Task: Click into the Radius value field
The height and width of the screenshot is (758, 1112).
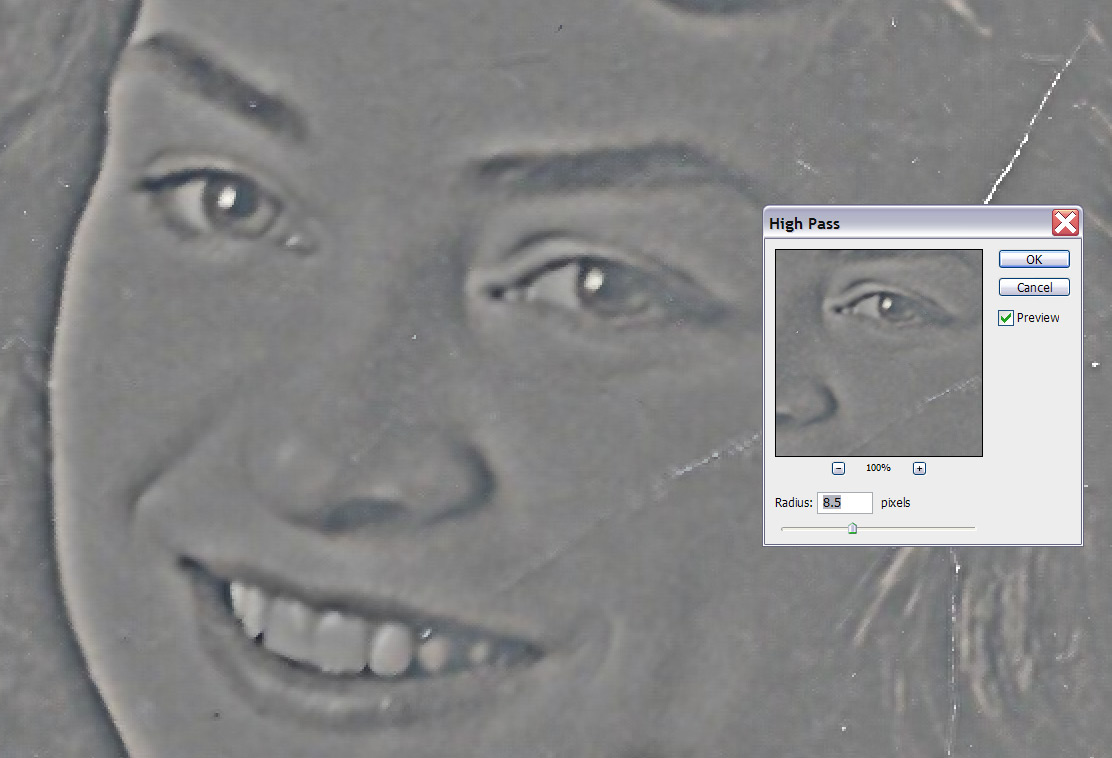Action: (x=845, y=503)
